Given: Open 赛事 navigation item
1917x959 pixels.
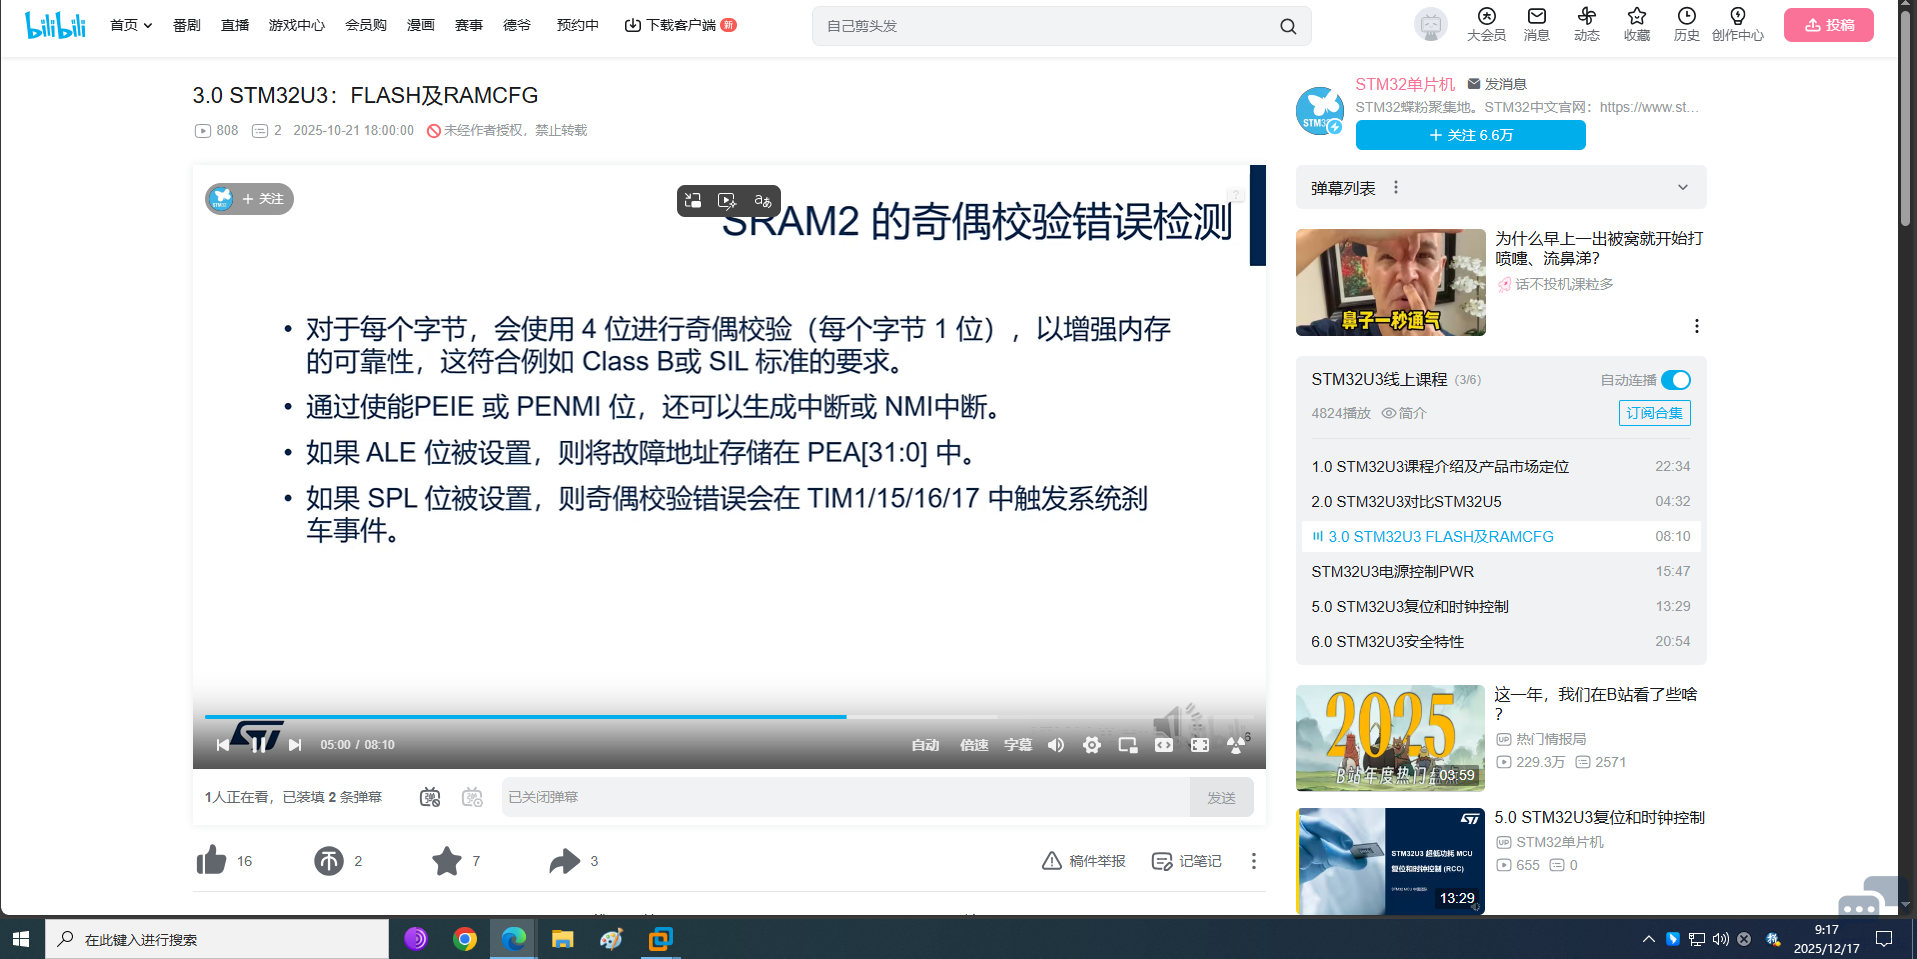Looking at the screenshot, I should pyautogui.click(x=469, y=25).
